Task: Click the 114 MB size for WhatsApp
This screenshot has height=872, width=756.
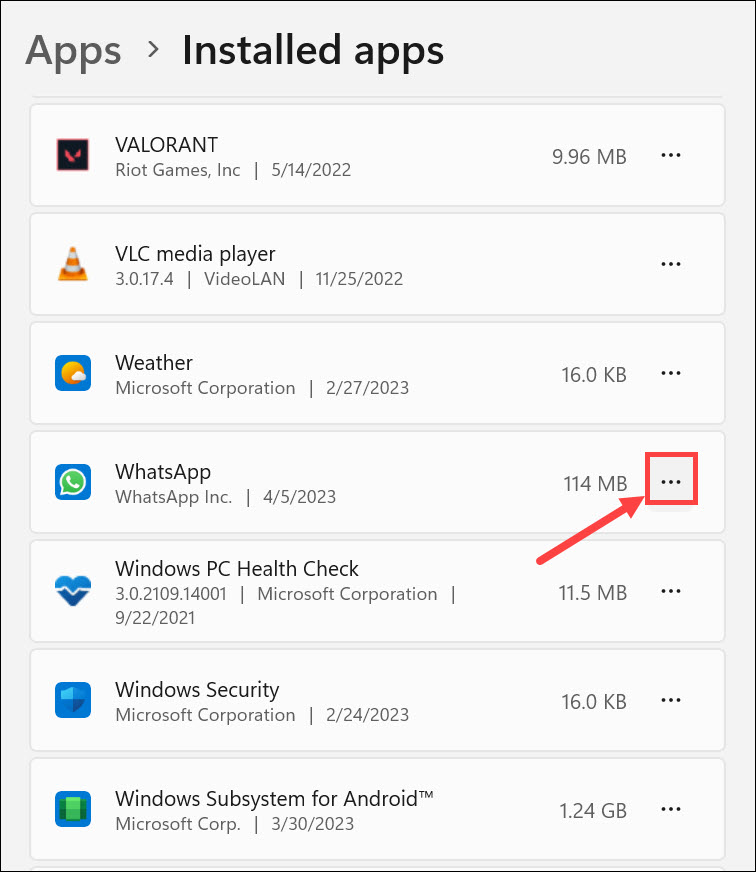Action: coord(595,484)
